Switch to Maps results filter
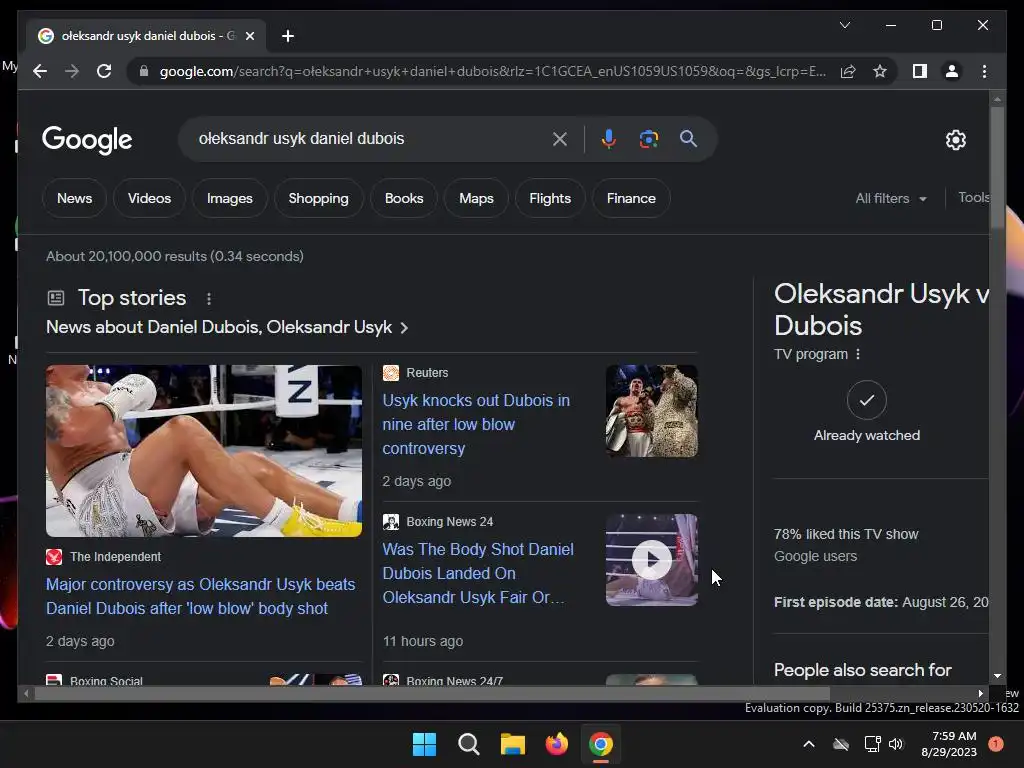This screenshot has width=1024, height=768. 476,199
